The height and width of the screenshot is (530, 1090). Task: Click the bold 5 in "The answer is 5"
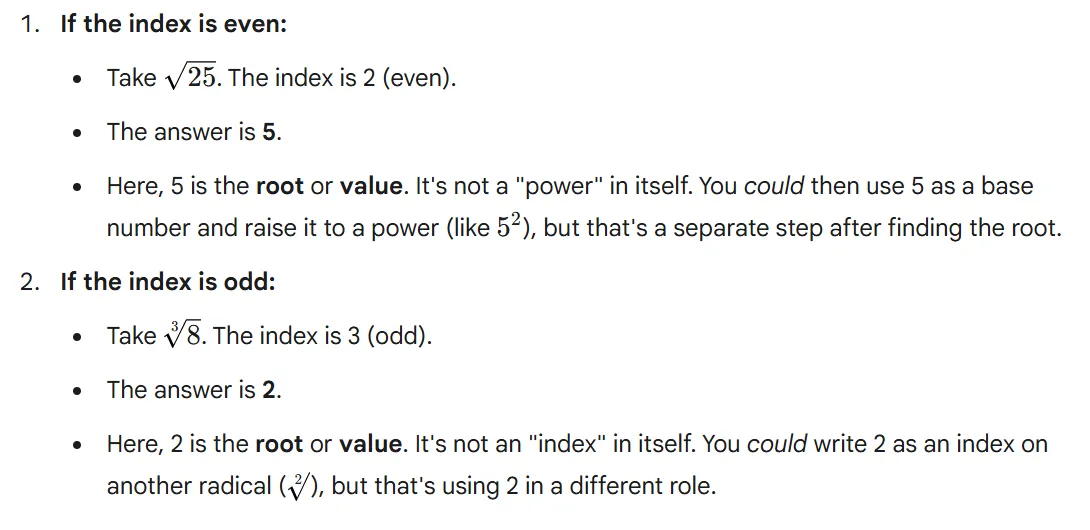pos(269,132)
